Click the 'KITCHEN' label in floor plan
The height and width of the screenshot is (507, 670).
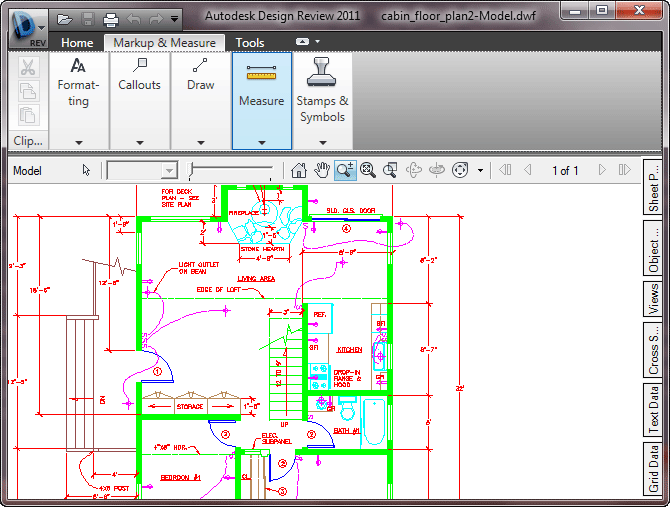pyautogui.click(x=350, y=350)
